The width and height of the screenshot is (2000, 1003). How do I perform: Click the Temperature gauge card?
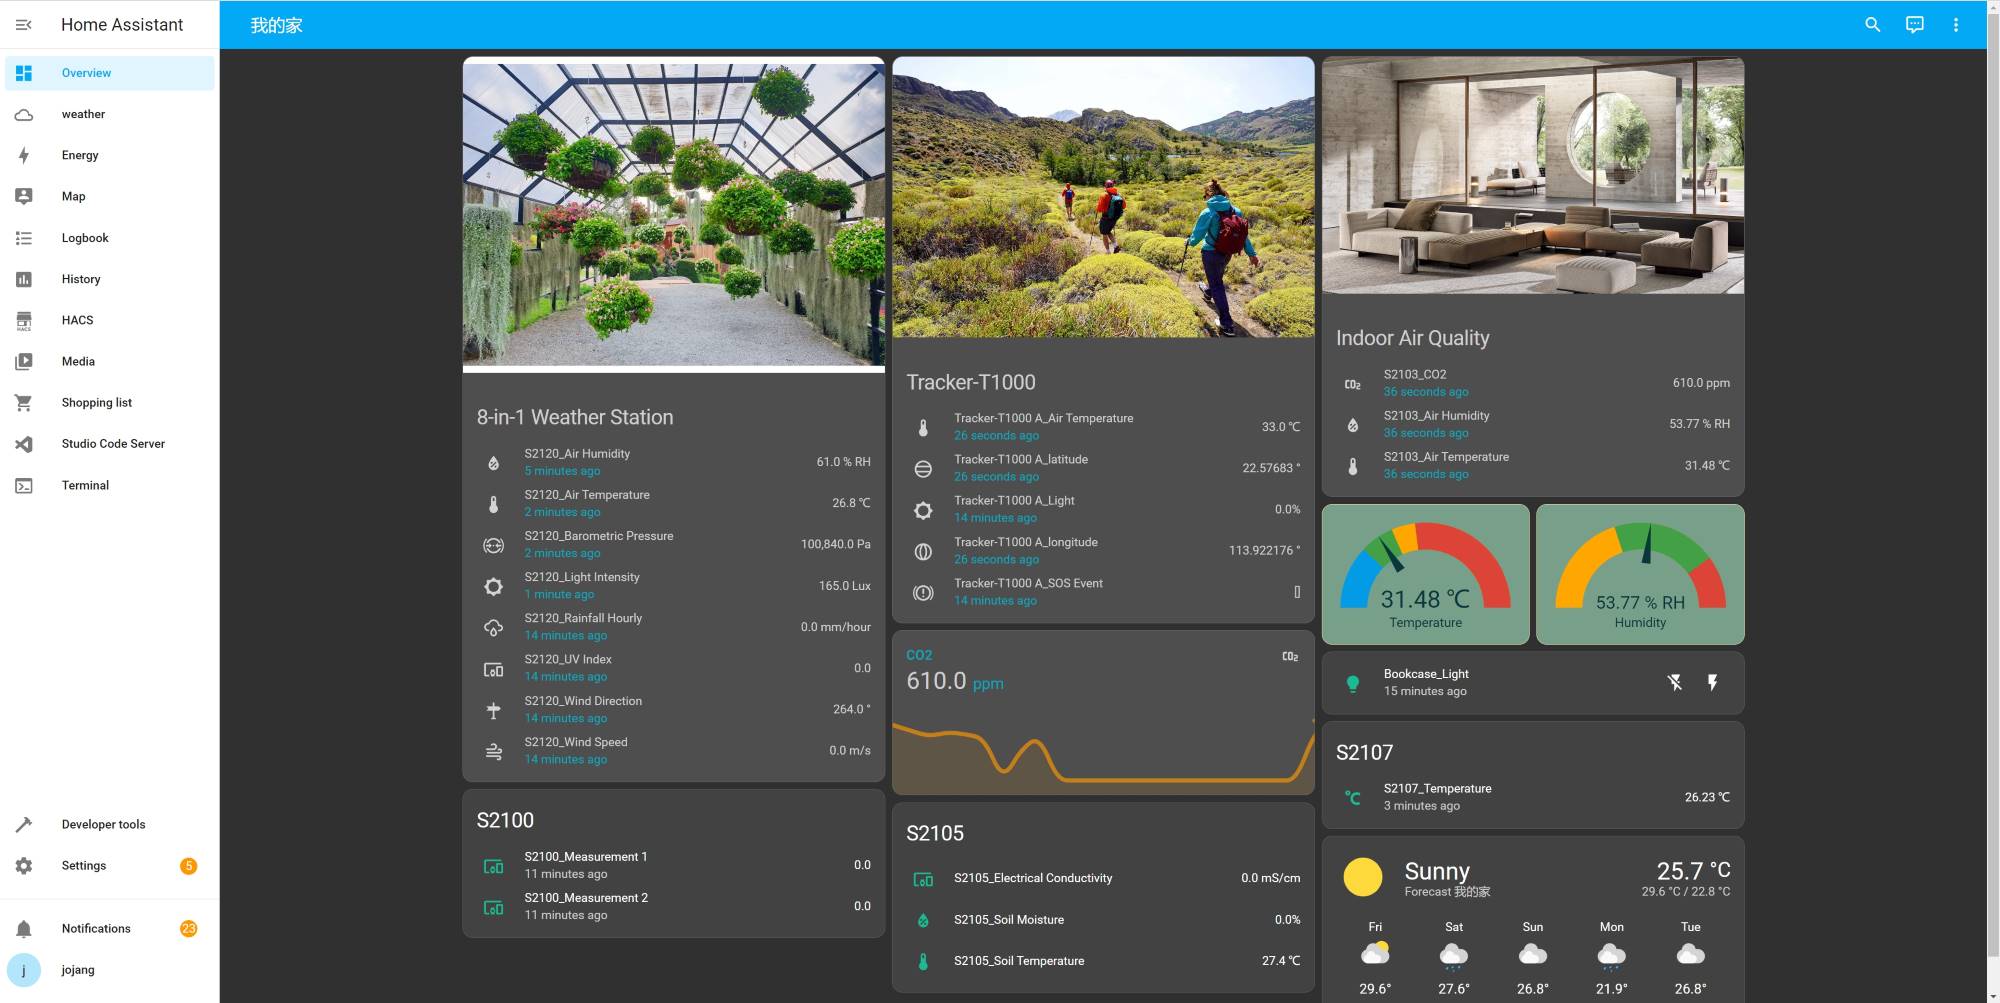coord(1425,575)
